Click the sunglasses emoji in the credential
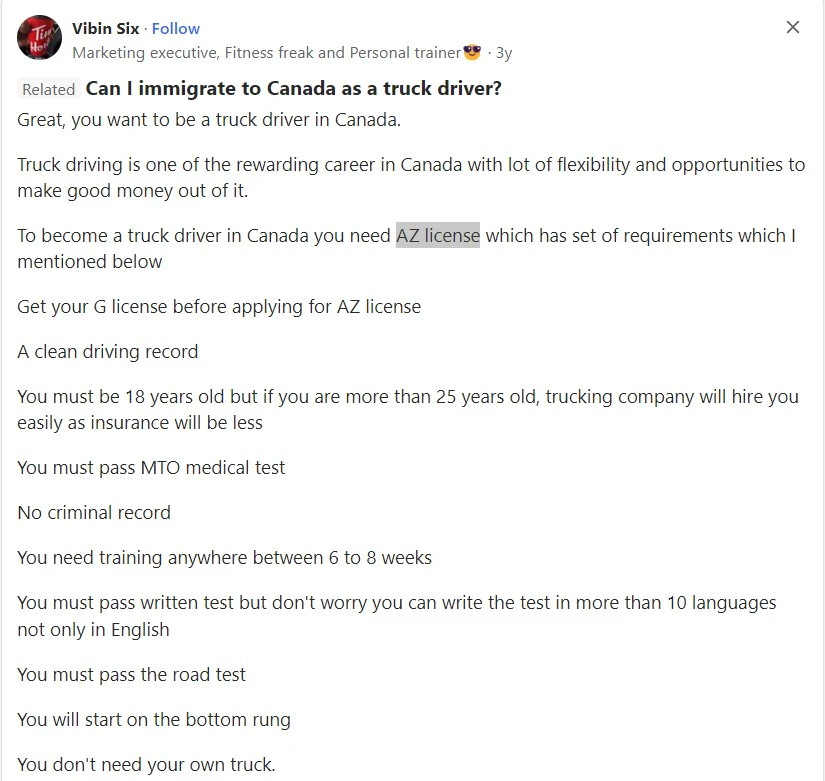825x781 pixels. click(472, 52)
